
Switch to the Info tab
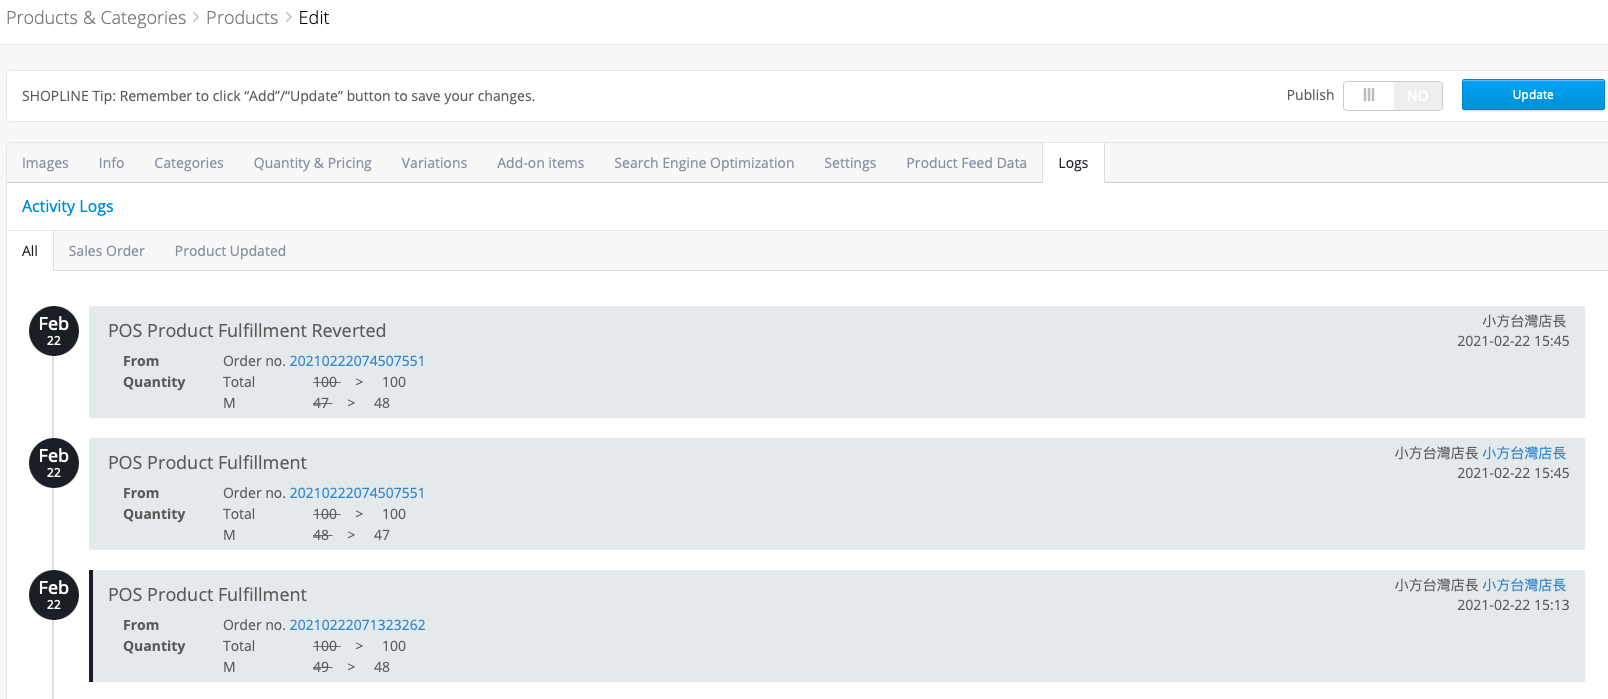click(111, 163)
